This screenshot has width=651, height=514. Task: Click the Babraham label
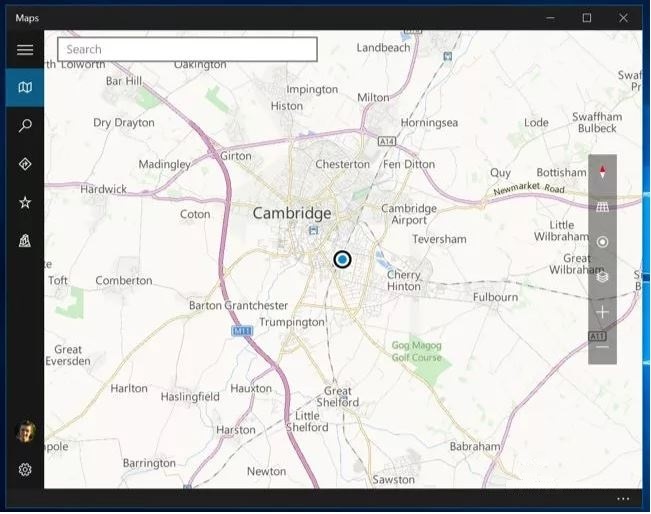475,447
